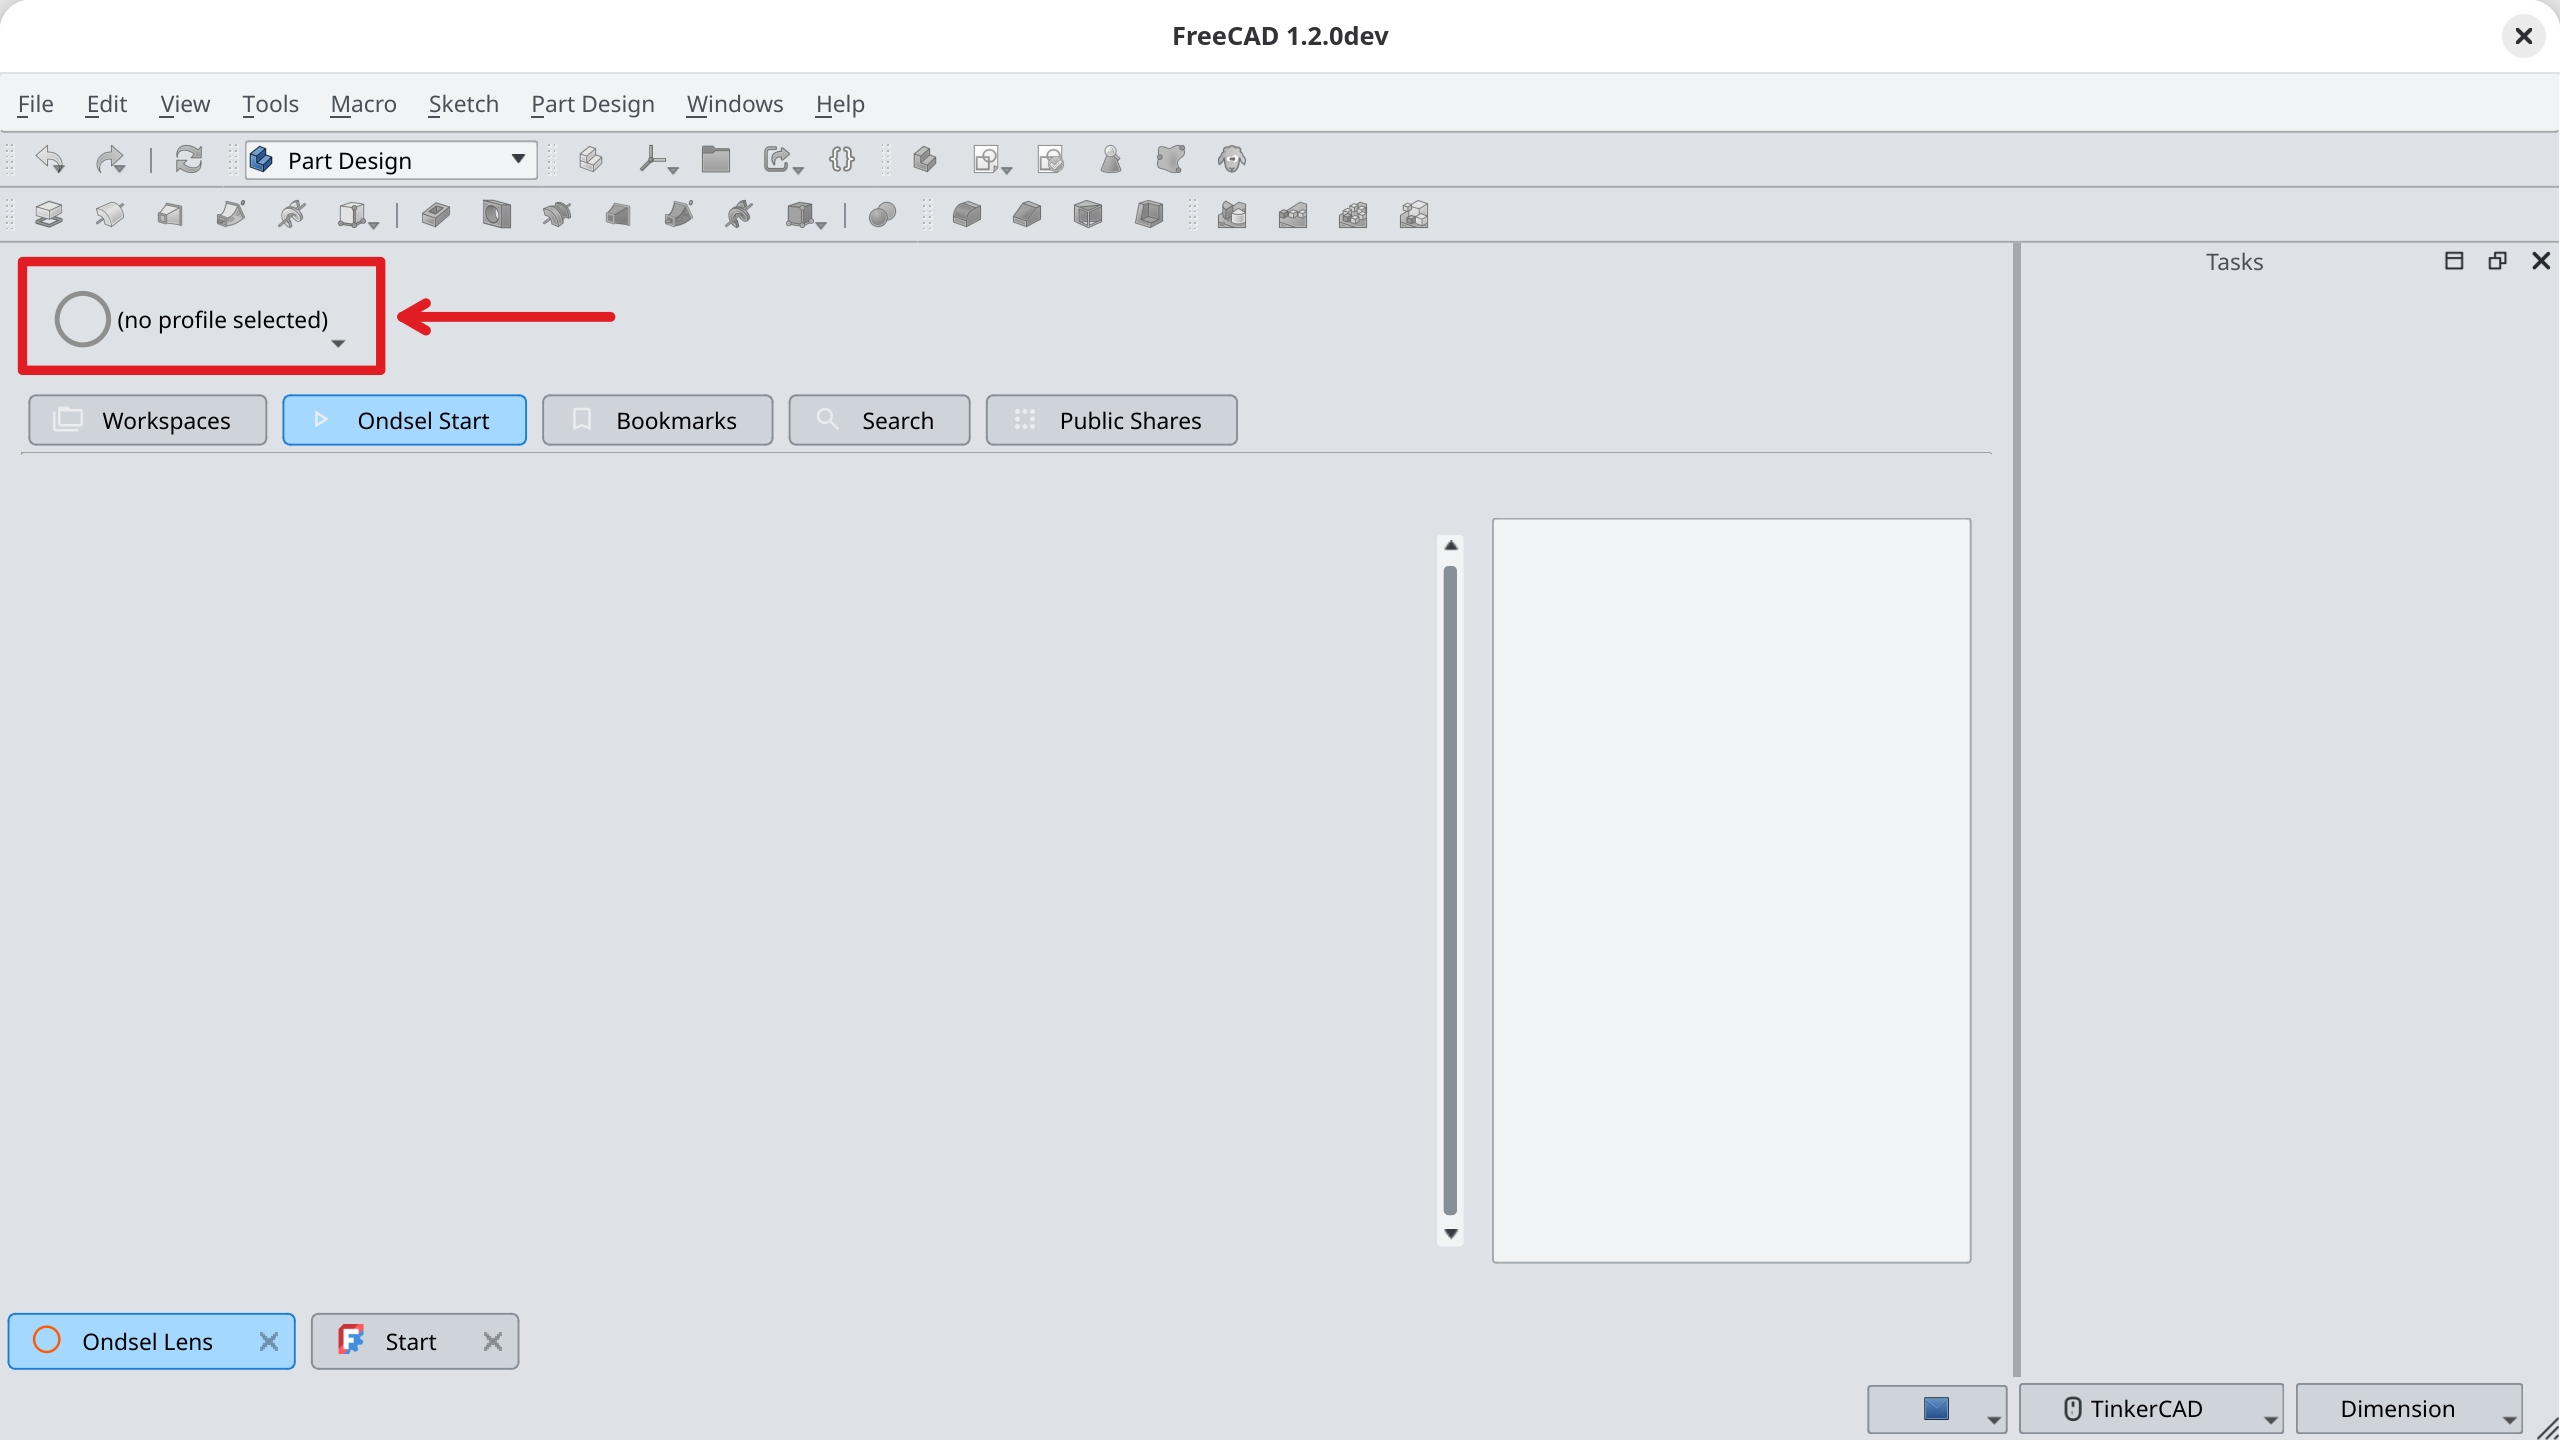This screenshot has height=1440, width=2560.
Task: Click the Bookmarks button
Action: [657, 420]
